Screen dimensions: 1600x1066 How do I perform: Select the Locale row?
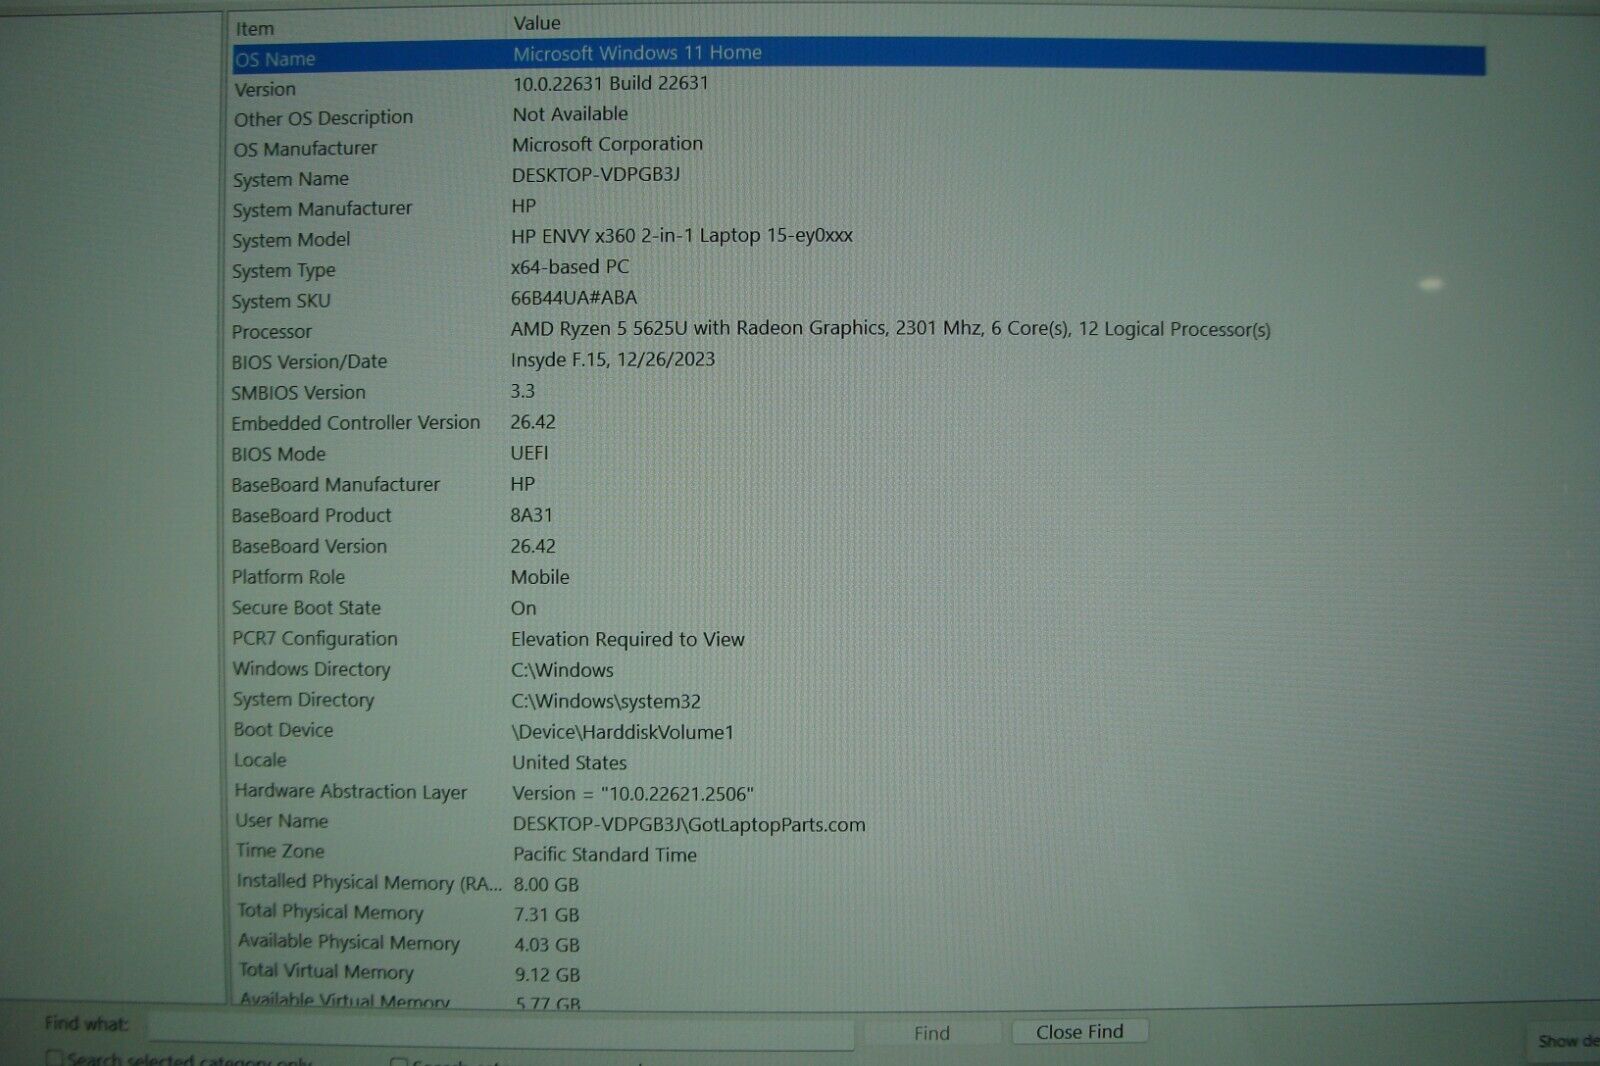(858, 761)
